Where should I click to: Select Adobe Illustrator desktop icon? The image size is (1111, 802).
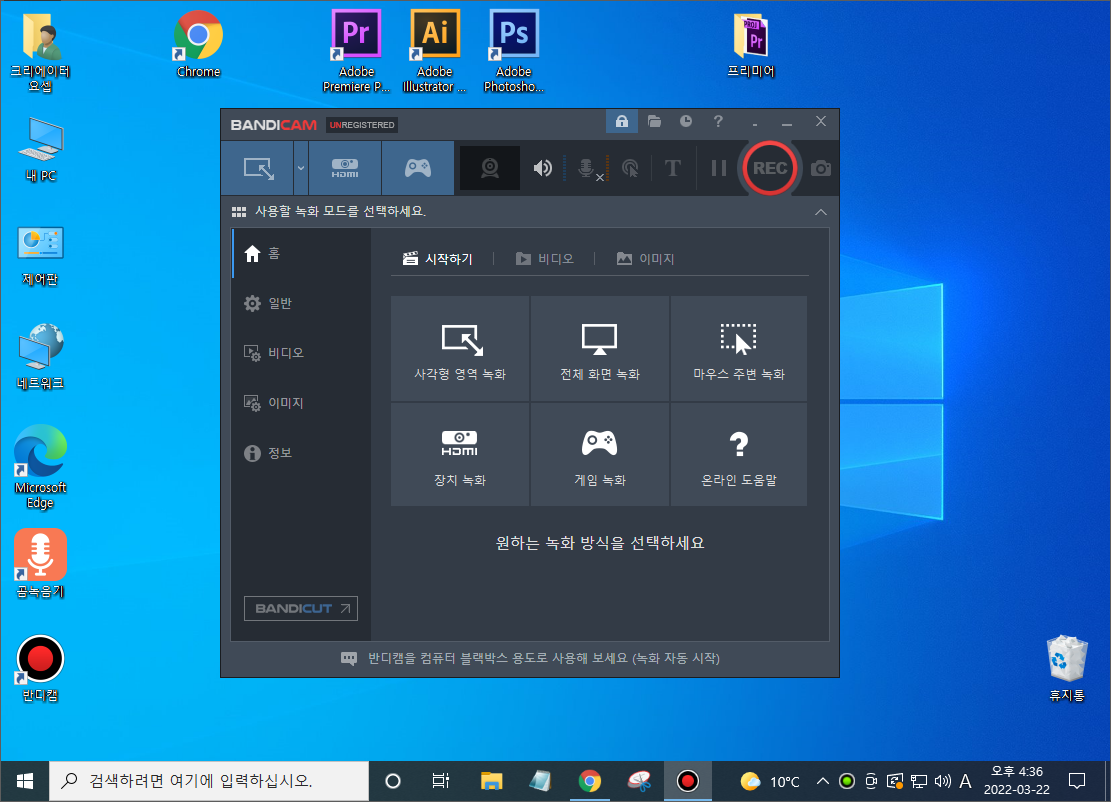coord(434,51)
